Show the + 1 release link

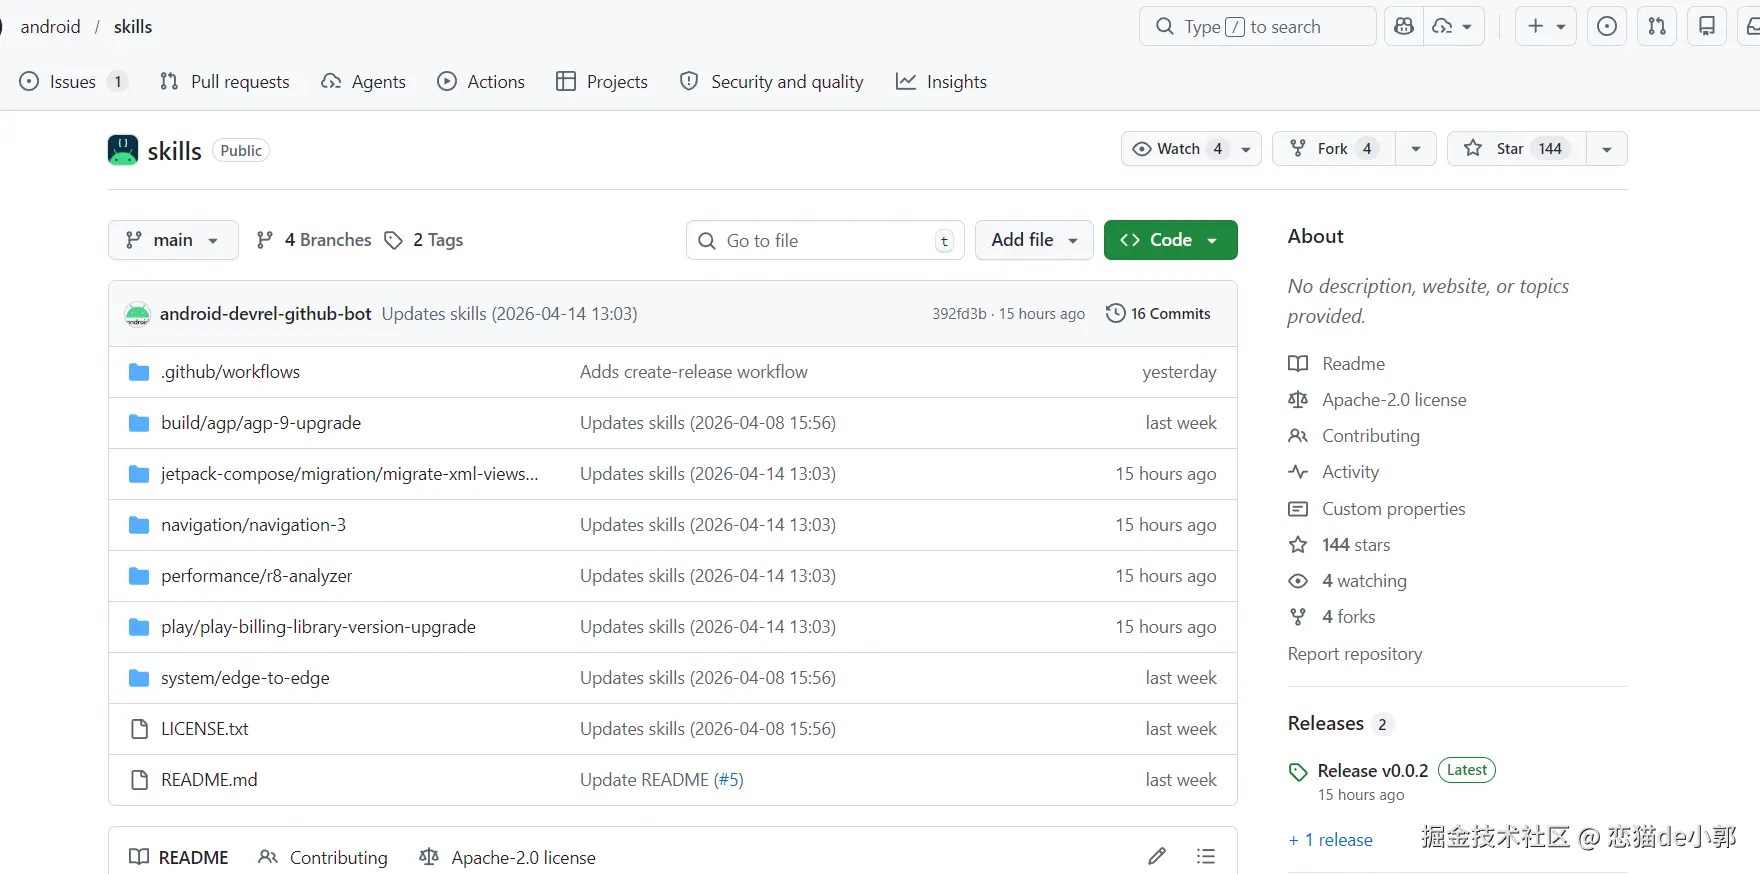coord(1331,840)
